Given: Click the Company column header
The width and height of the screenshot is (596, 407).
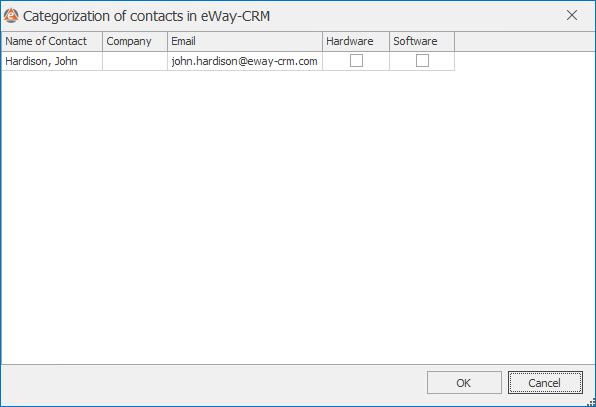Looking at the screenshot, I should coord(135,41).
